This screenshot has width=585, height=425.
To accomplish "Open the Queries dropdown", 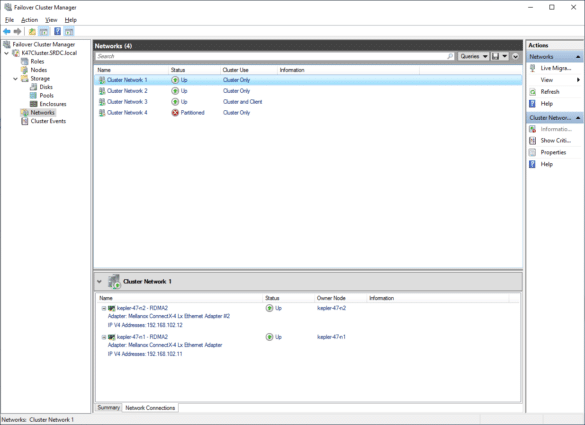I will point(473,56).
